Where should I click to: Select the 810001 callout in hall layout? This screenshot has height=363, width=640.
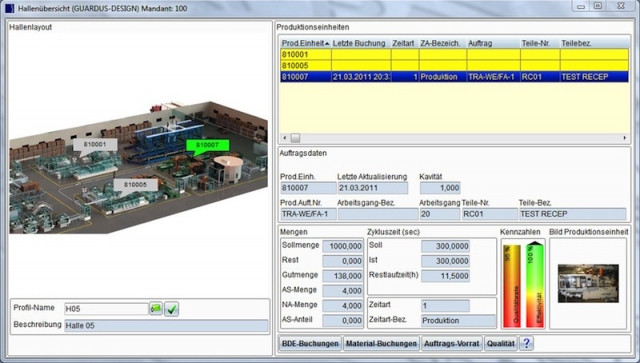click(95, 145)
